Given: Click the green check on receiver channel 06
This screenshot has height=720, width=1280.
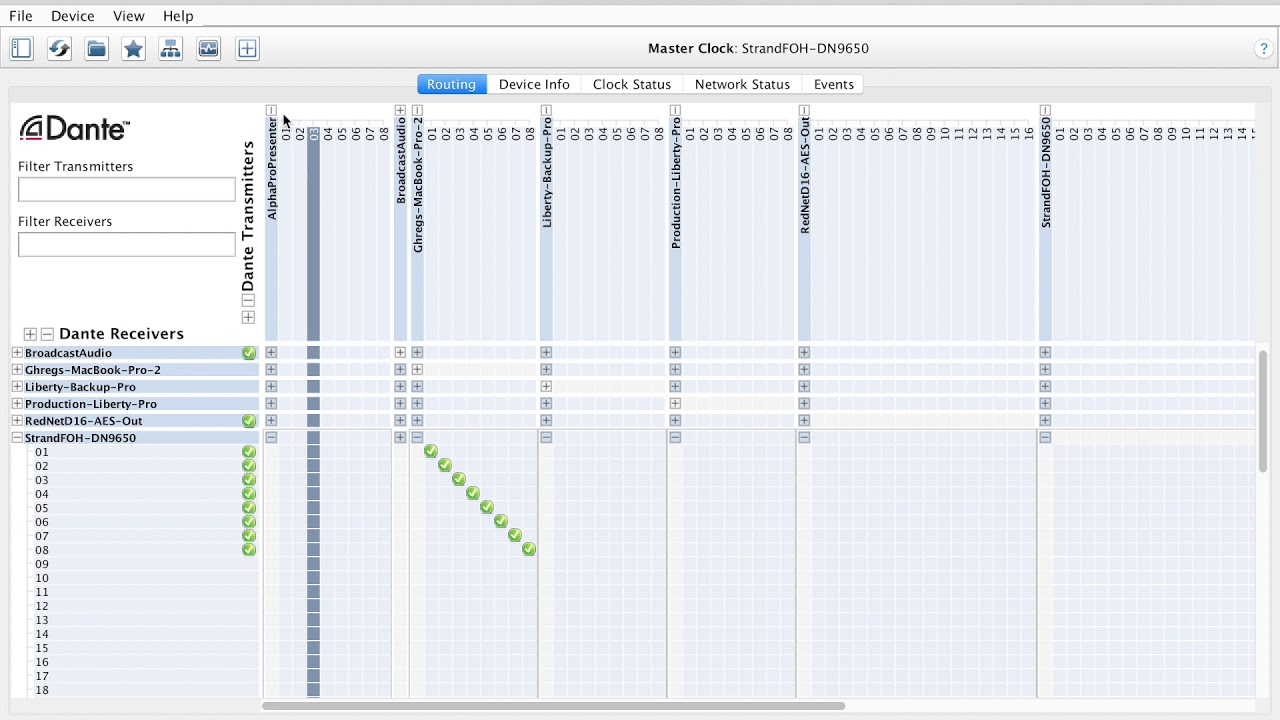Looking at the screenshot, I should pos(249,522).
